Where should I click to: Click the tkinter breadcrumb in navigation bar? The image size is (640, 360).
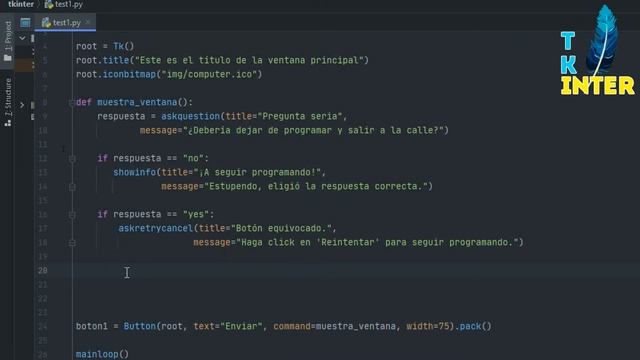[21, 4]
